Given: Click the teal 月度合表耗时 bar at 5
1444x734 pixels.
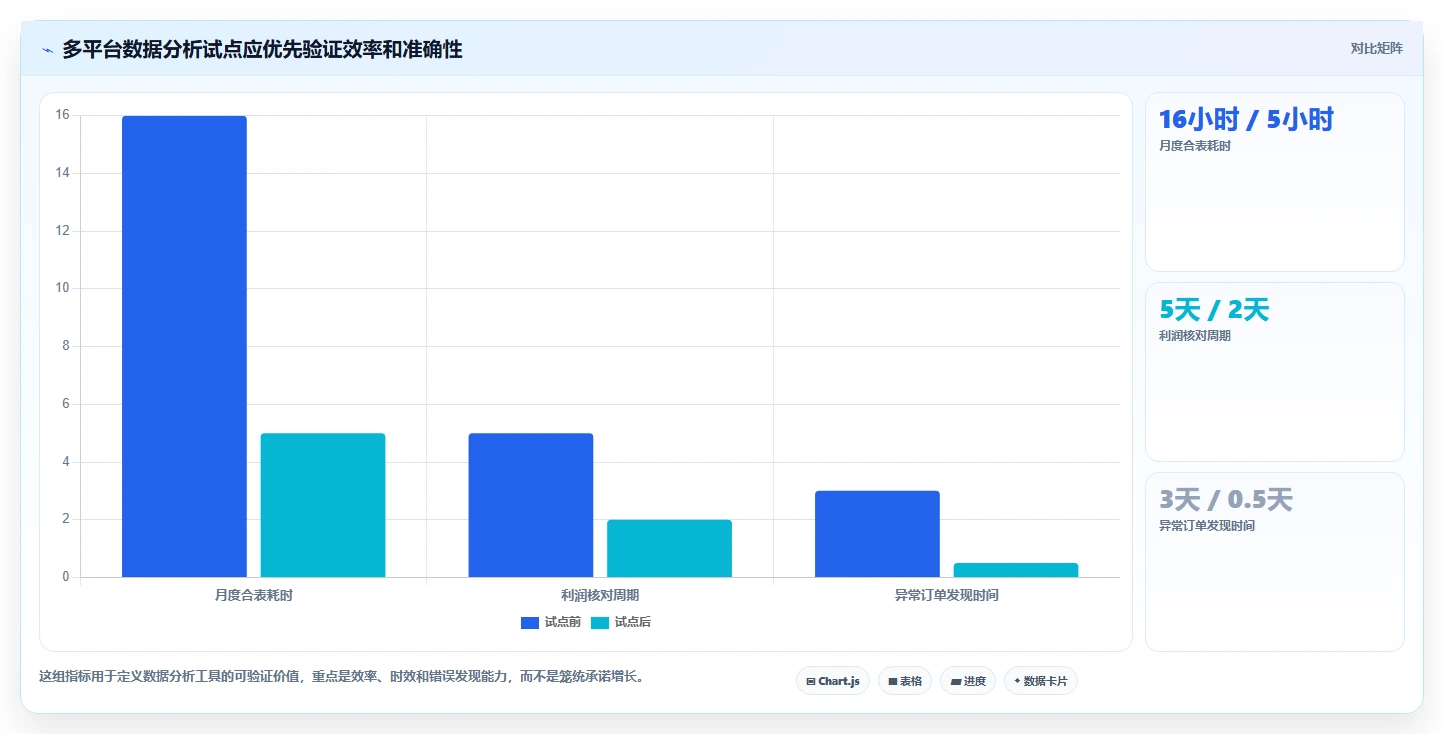Looking at the screenshot, I should 323,505.
